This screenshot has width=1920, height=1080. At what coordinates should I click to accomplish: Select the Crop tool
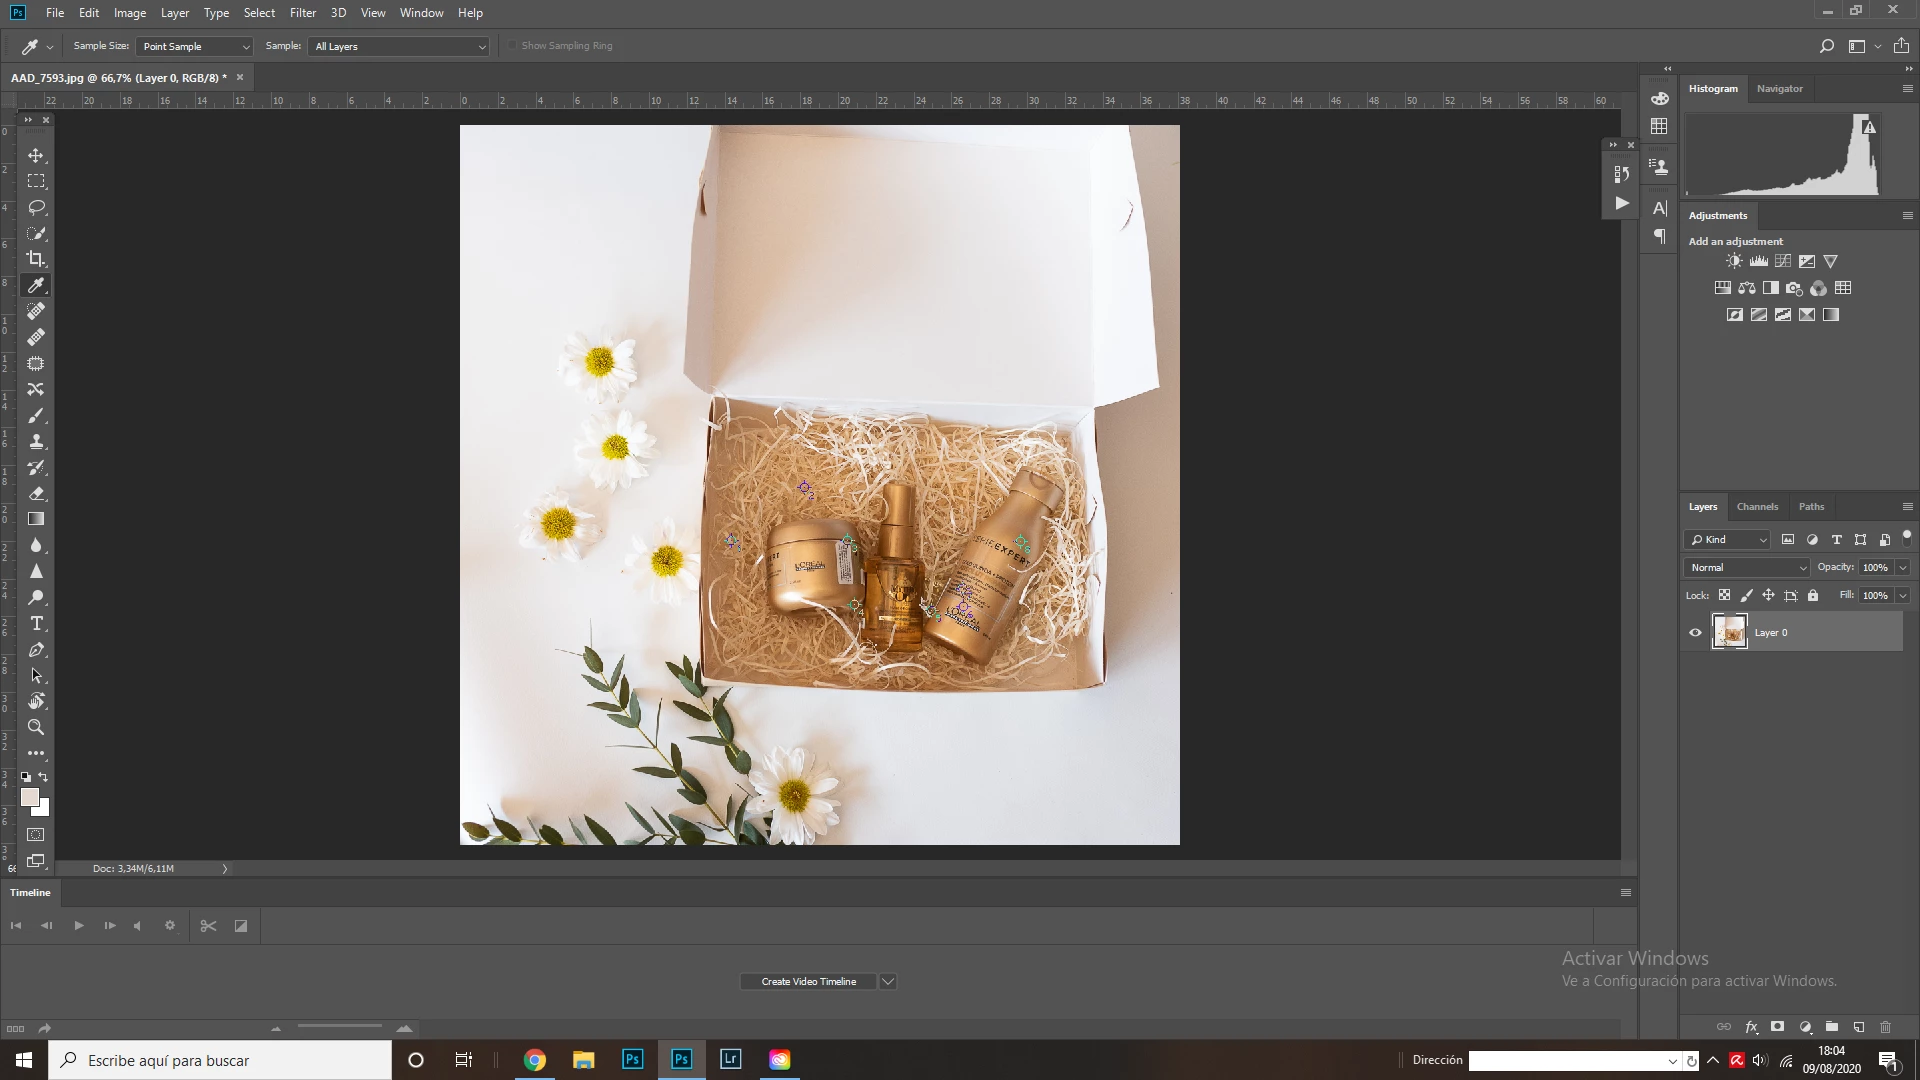(x=36, y=259)
